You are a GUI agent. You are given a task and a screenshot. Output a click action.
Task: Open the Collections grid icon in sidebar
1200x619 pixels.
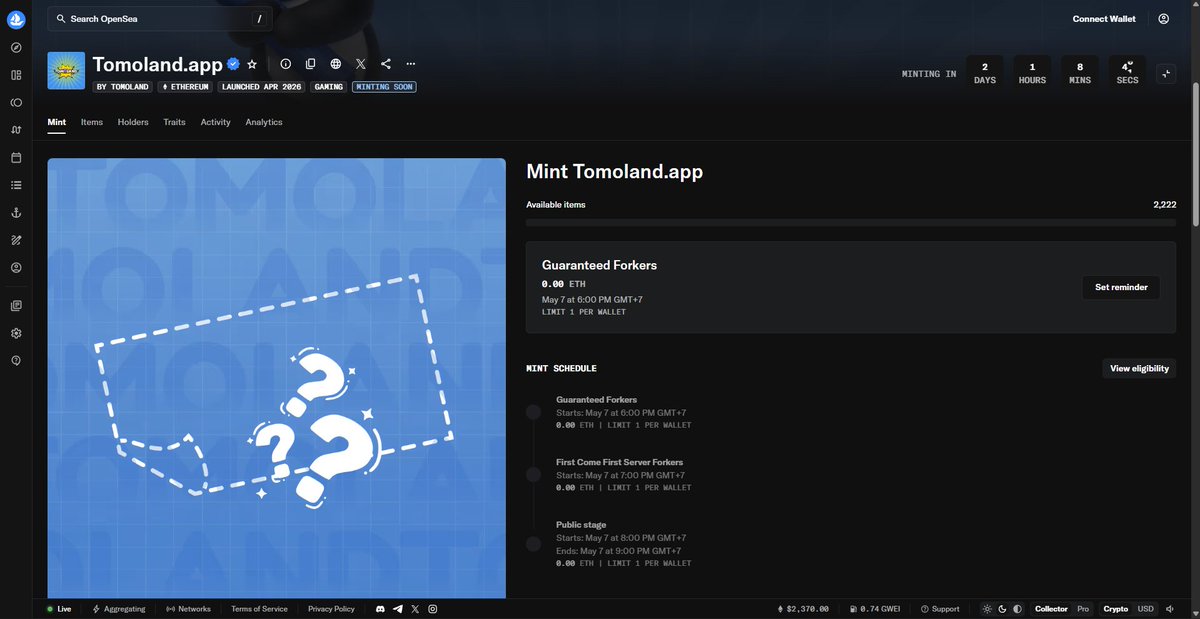click(x=16, y=75)
